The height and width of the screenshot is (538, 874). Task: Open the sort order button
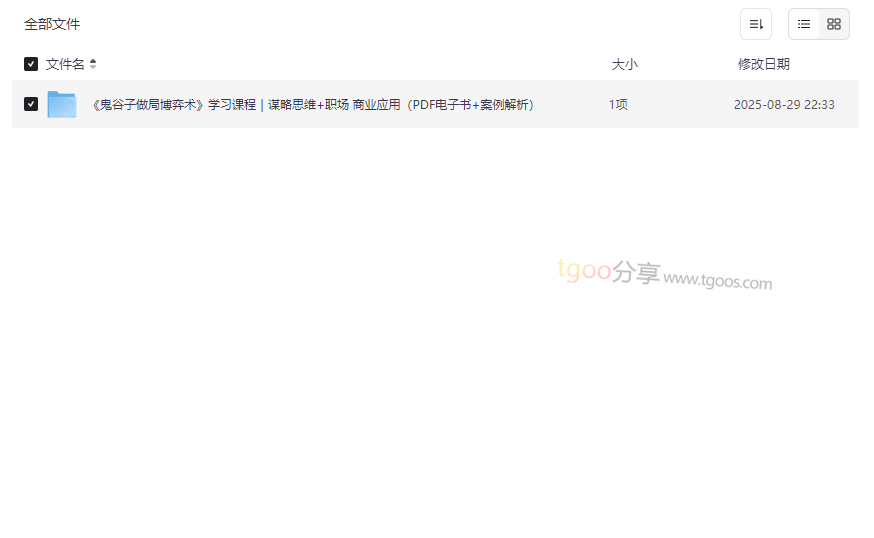coord(755,24)
